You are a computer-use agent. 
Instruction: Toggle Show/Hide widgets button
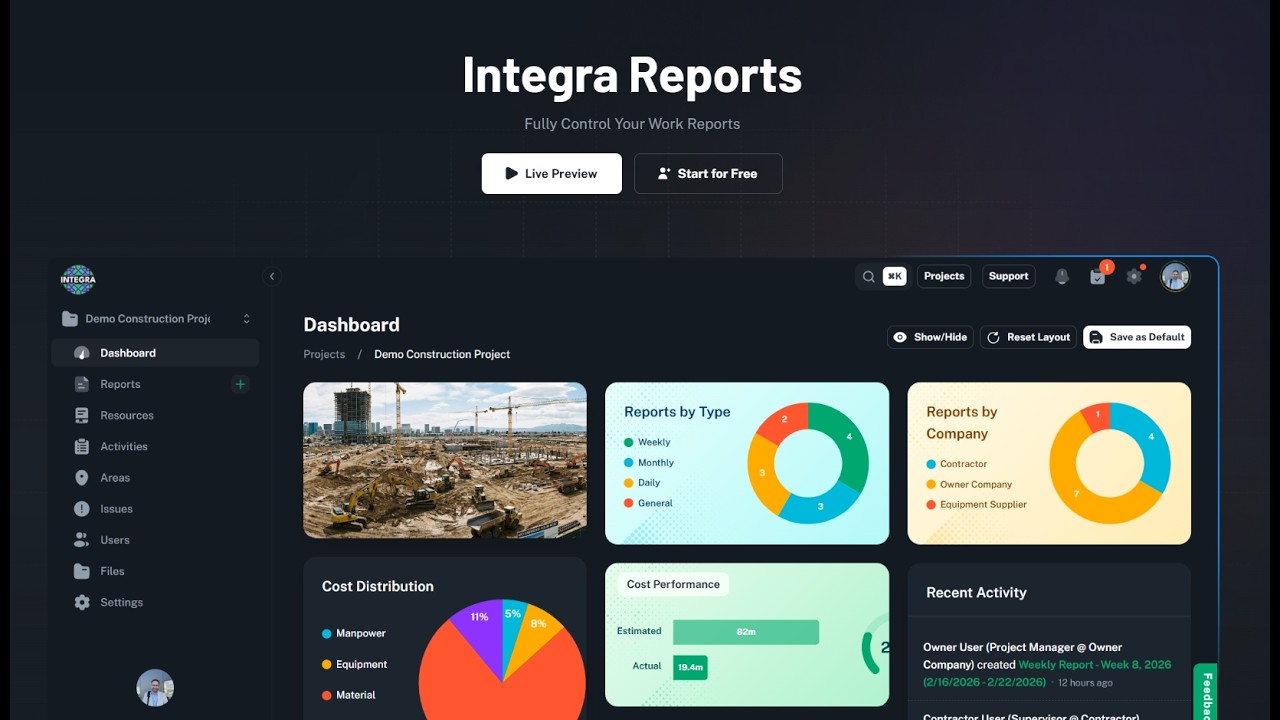point(931,337)
